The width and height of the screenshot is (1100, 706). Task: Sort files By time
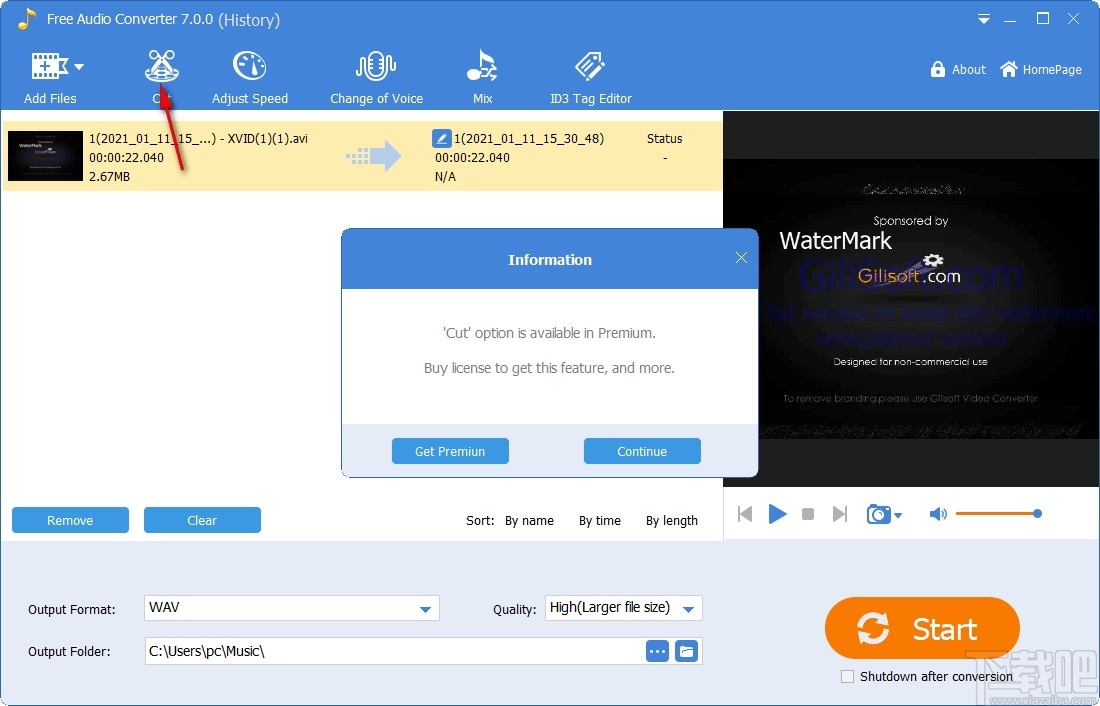(x=599, y=520)
